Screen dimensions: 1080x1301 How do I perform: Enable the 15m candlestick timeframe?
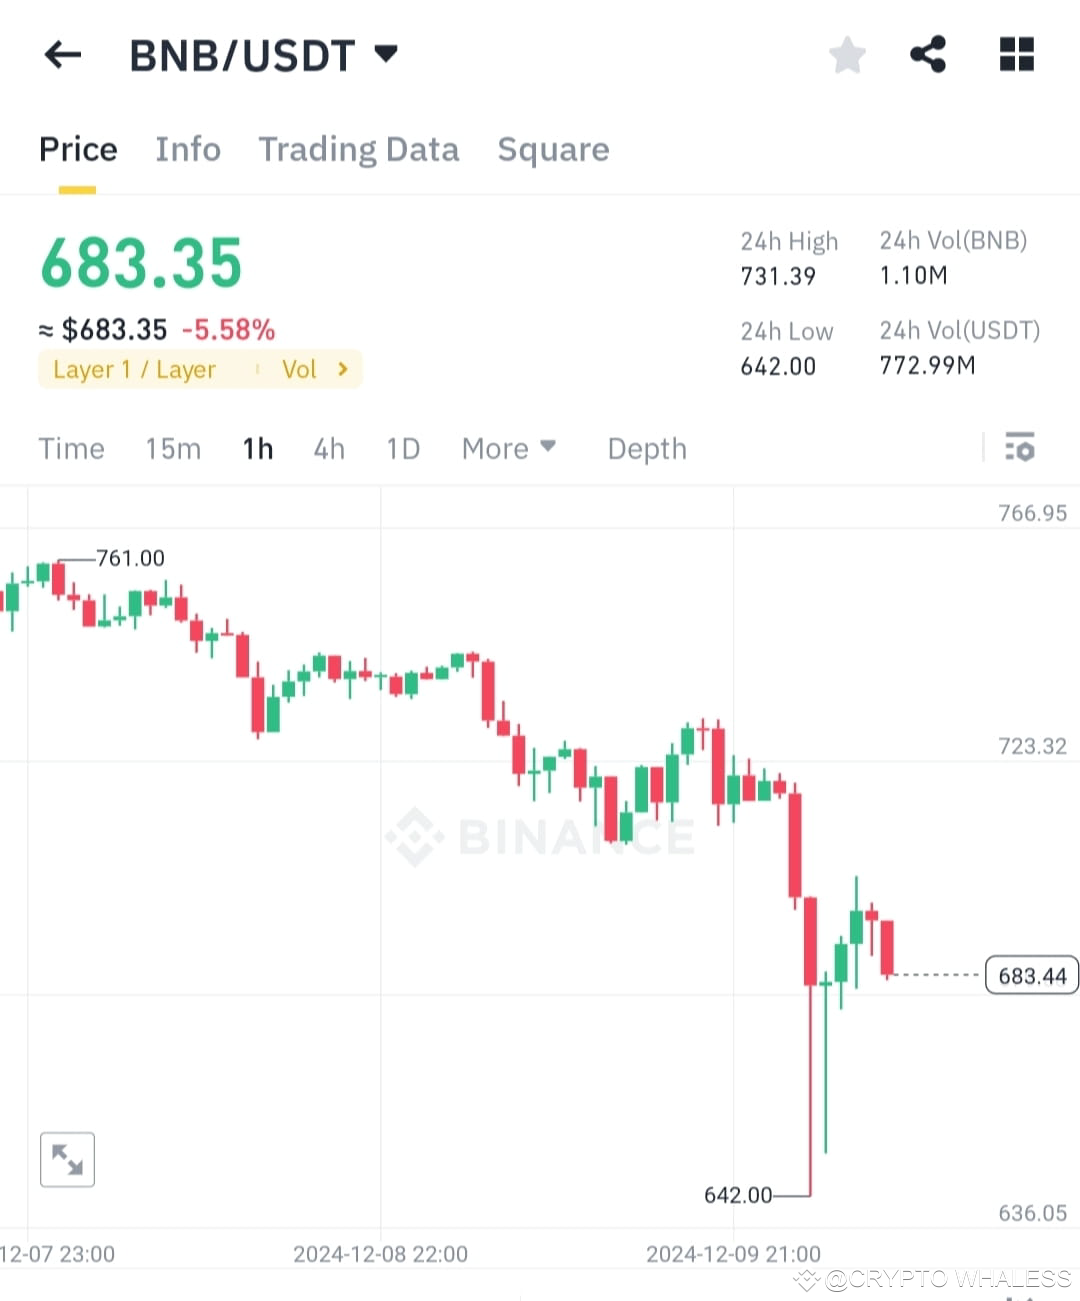point(172,448)
